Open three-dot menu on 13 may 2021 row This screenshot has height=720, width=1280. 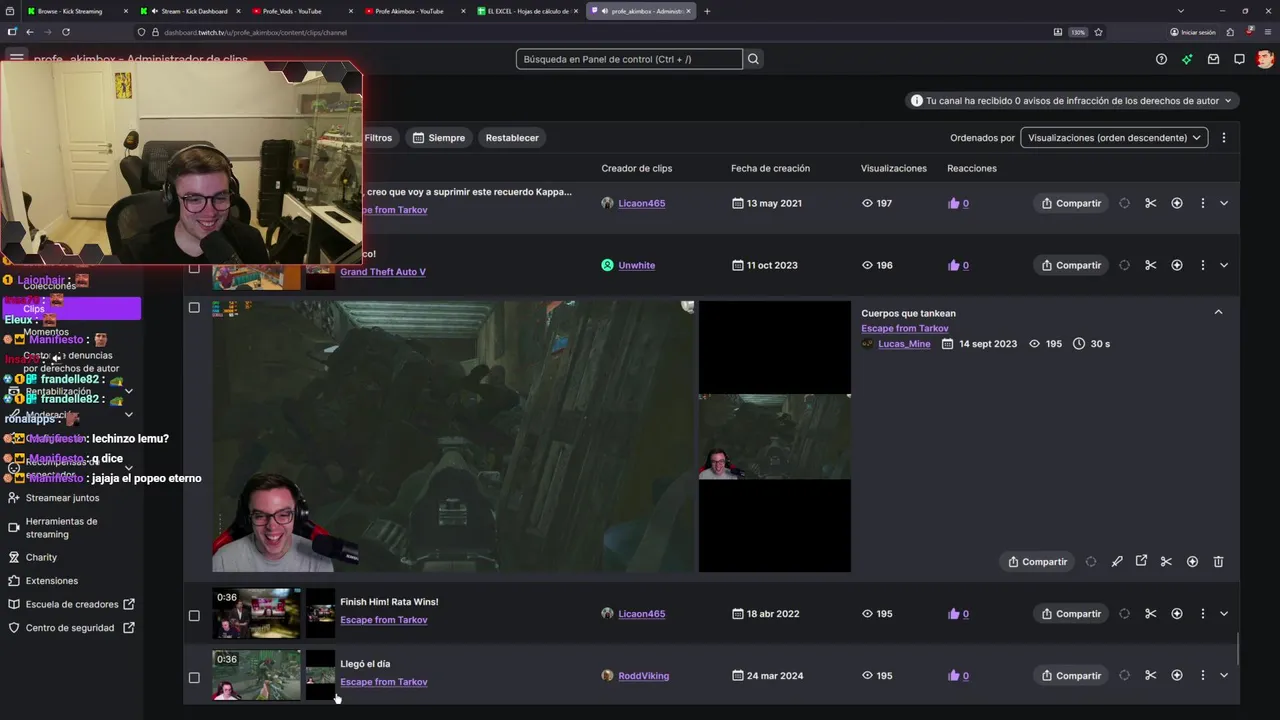click(x=1202, y=203)
